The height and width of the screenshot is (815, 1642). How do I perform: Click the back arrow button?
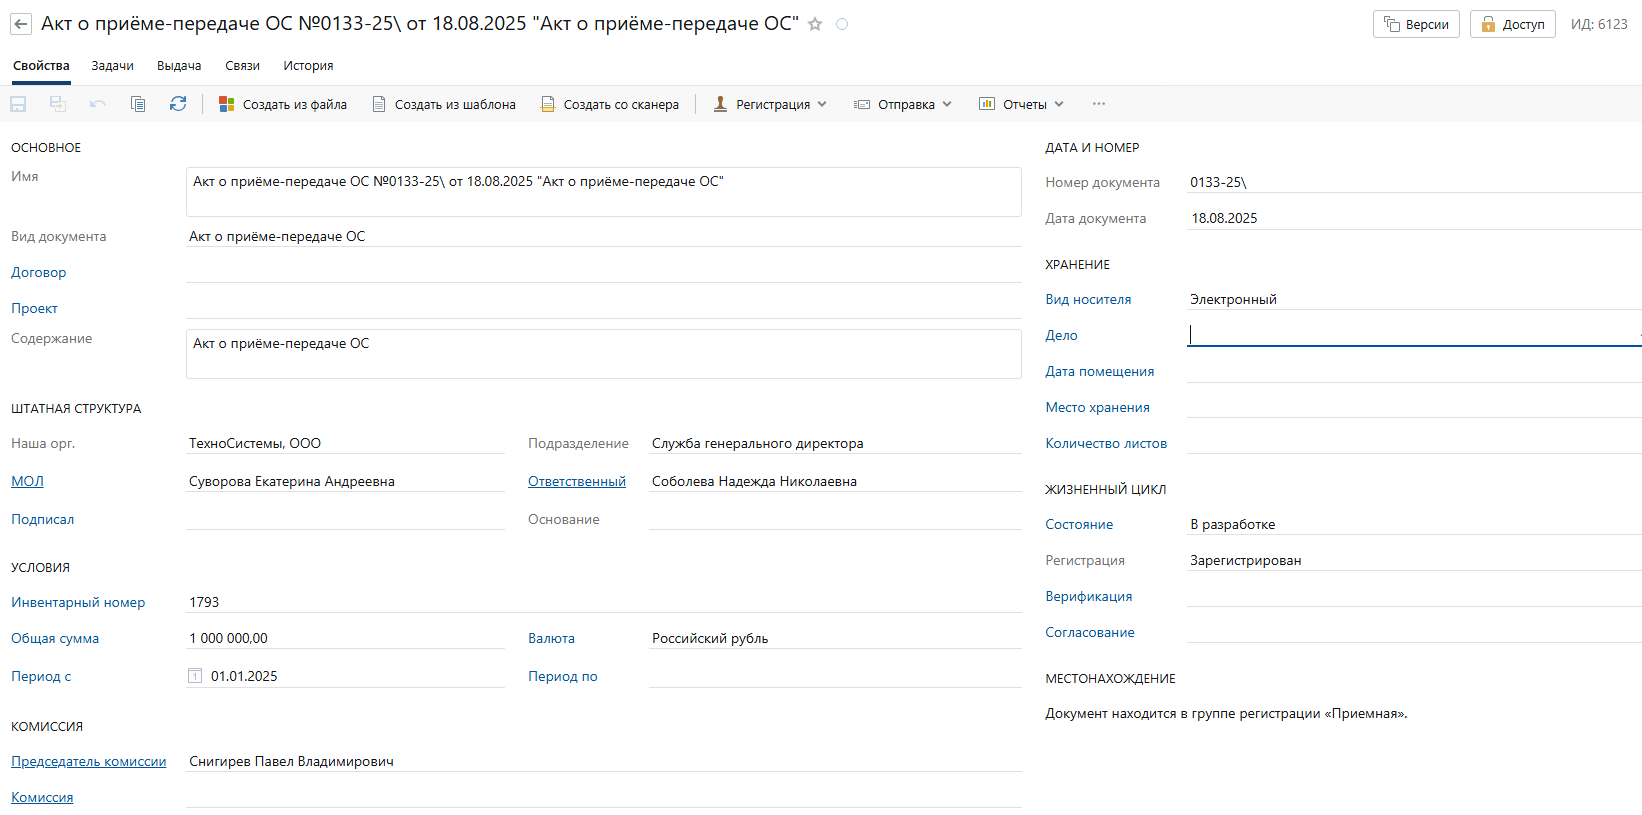pyautogui.click(x=21, y=24)
